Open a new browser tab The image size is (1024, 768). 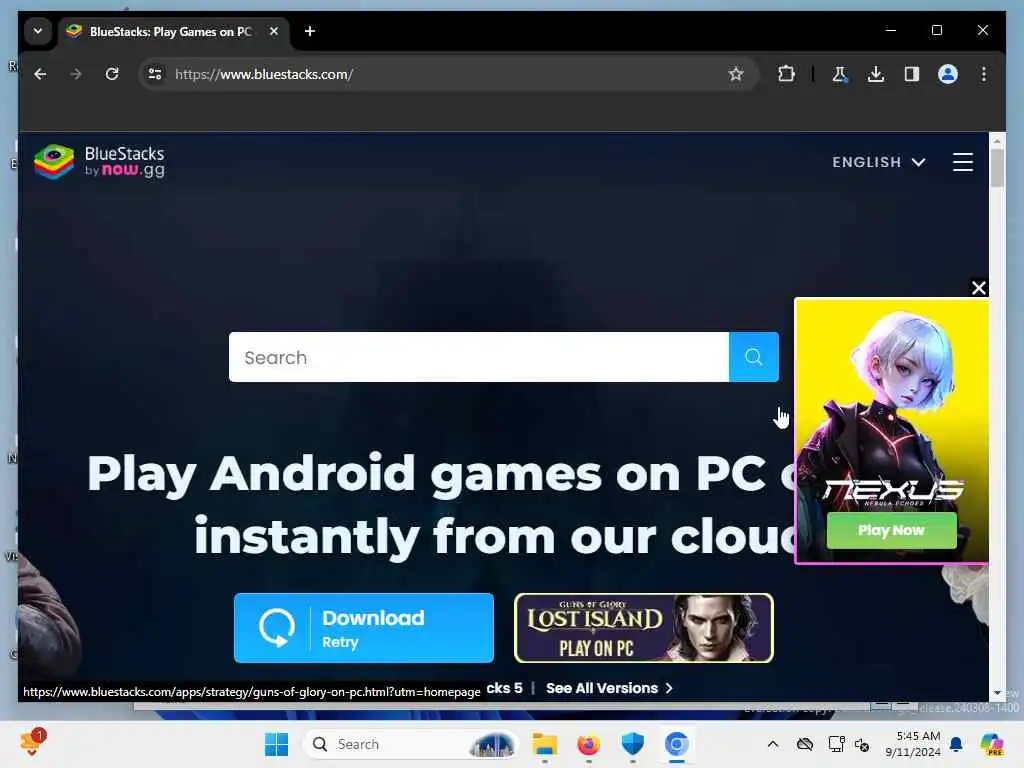[310, 31]
